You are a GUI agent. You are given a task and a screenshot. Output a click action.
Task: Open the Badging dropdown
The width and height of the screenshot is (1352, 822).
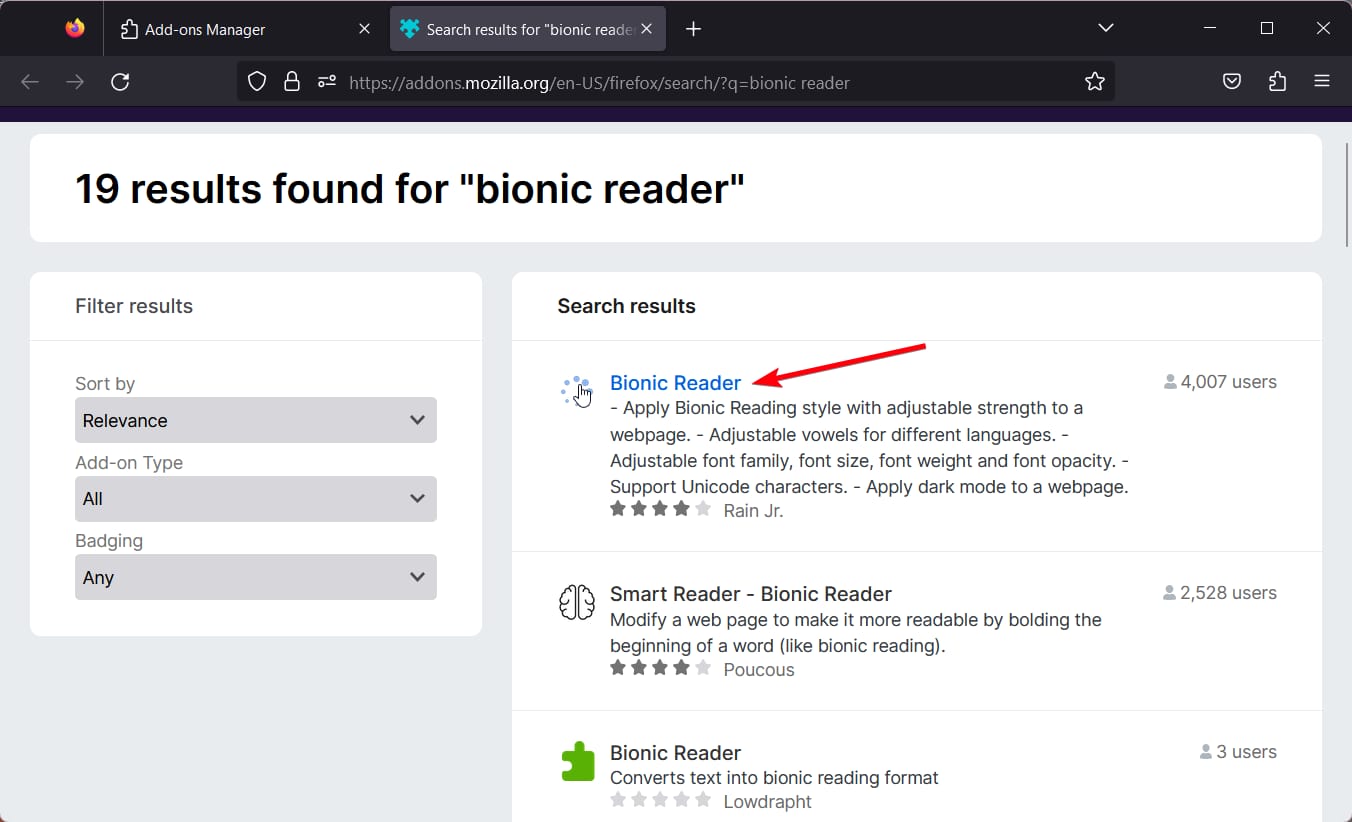tap(255, 577)
